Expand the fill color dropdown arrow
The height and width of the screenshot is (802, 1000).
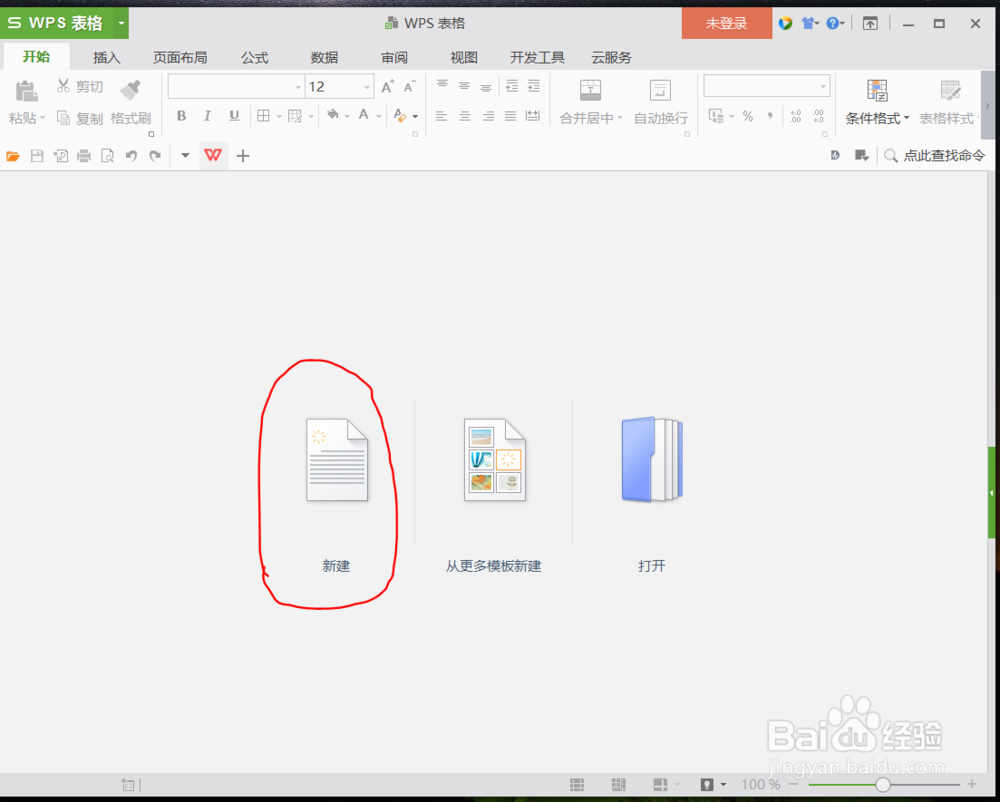pyautogui.click(x=347, y=117)
